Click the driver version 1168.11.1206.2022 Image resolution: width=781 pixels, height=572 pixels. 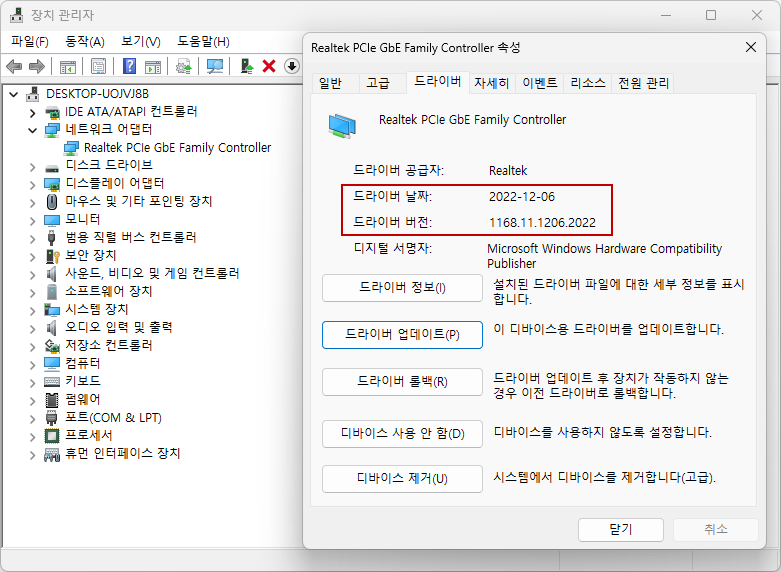[542, 223]
